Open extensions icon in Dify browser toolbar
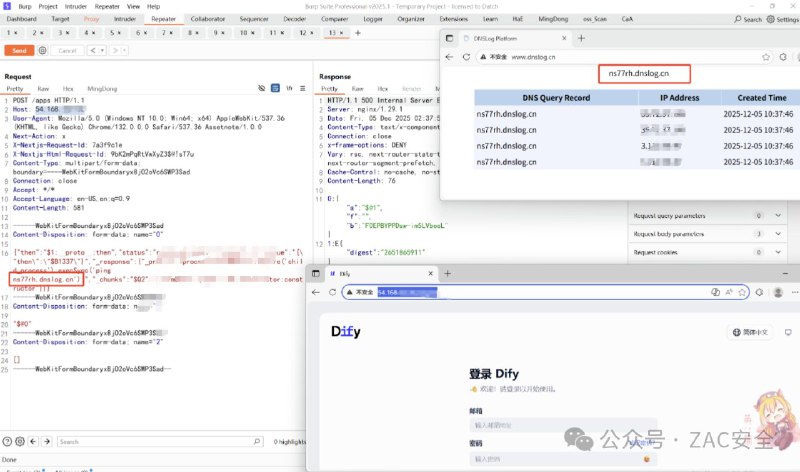The width and height of the screenshot is (800, 472). pos(759,292)
